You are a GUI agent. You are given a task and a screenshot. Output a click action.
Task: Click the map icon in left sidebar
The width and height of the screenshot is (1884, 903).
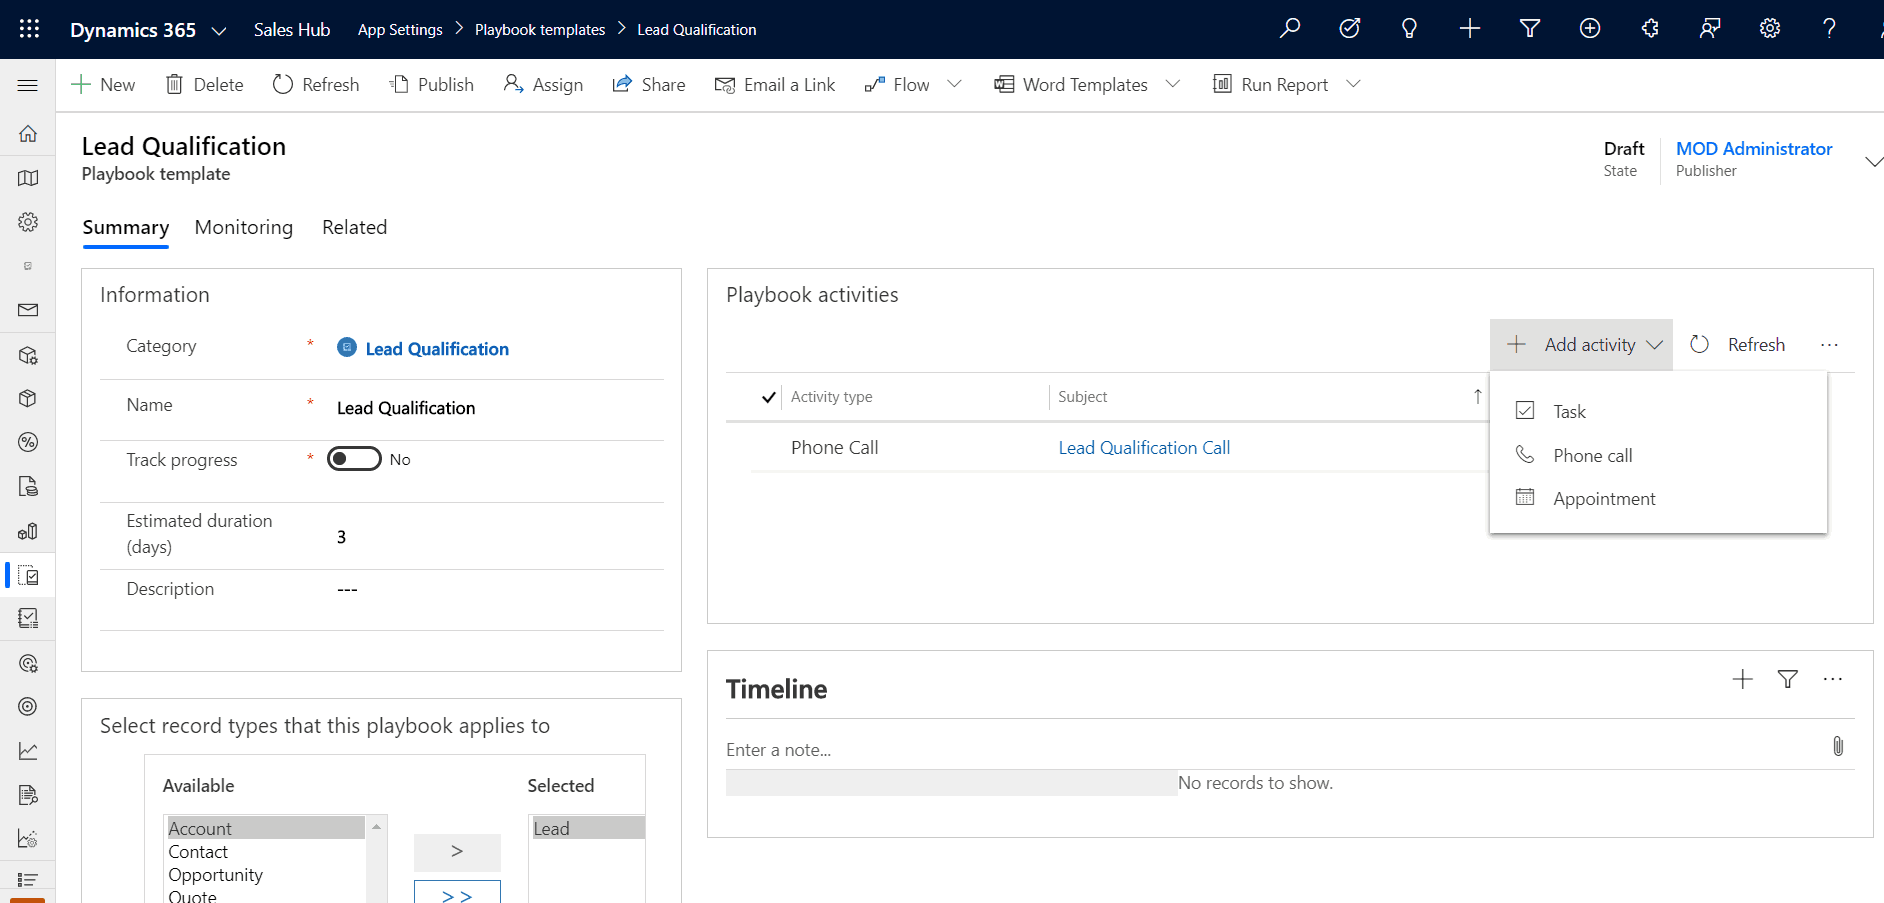coord(28,178)
